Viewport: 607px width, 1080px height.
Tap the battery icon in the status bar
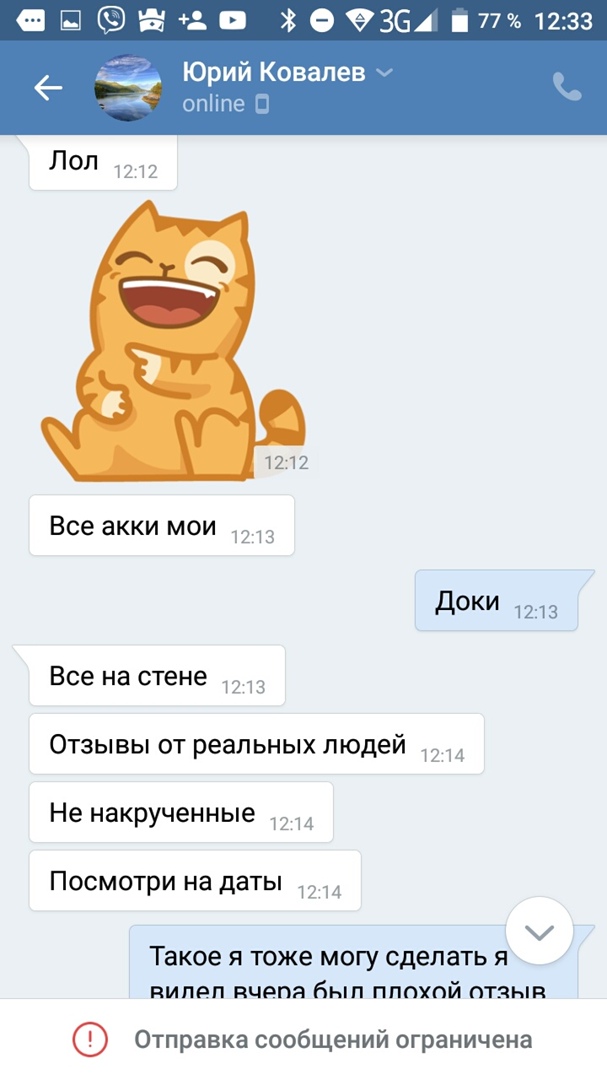(x=460, y=21)
